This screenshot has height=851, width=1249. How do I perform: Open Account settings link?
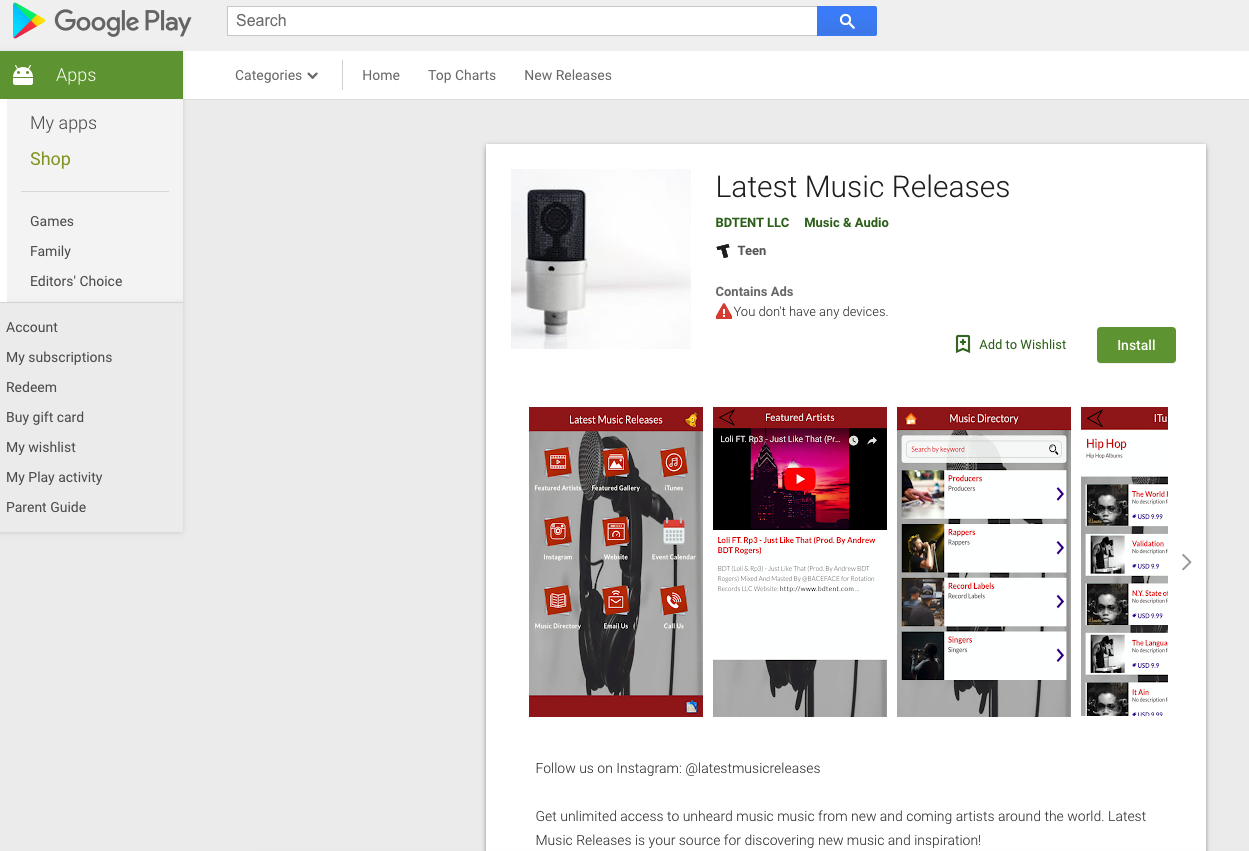coord(32,327)
